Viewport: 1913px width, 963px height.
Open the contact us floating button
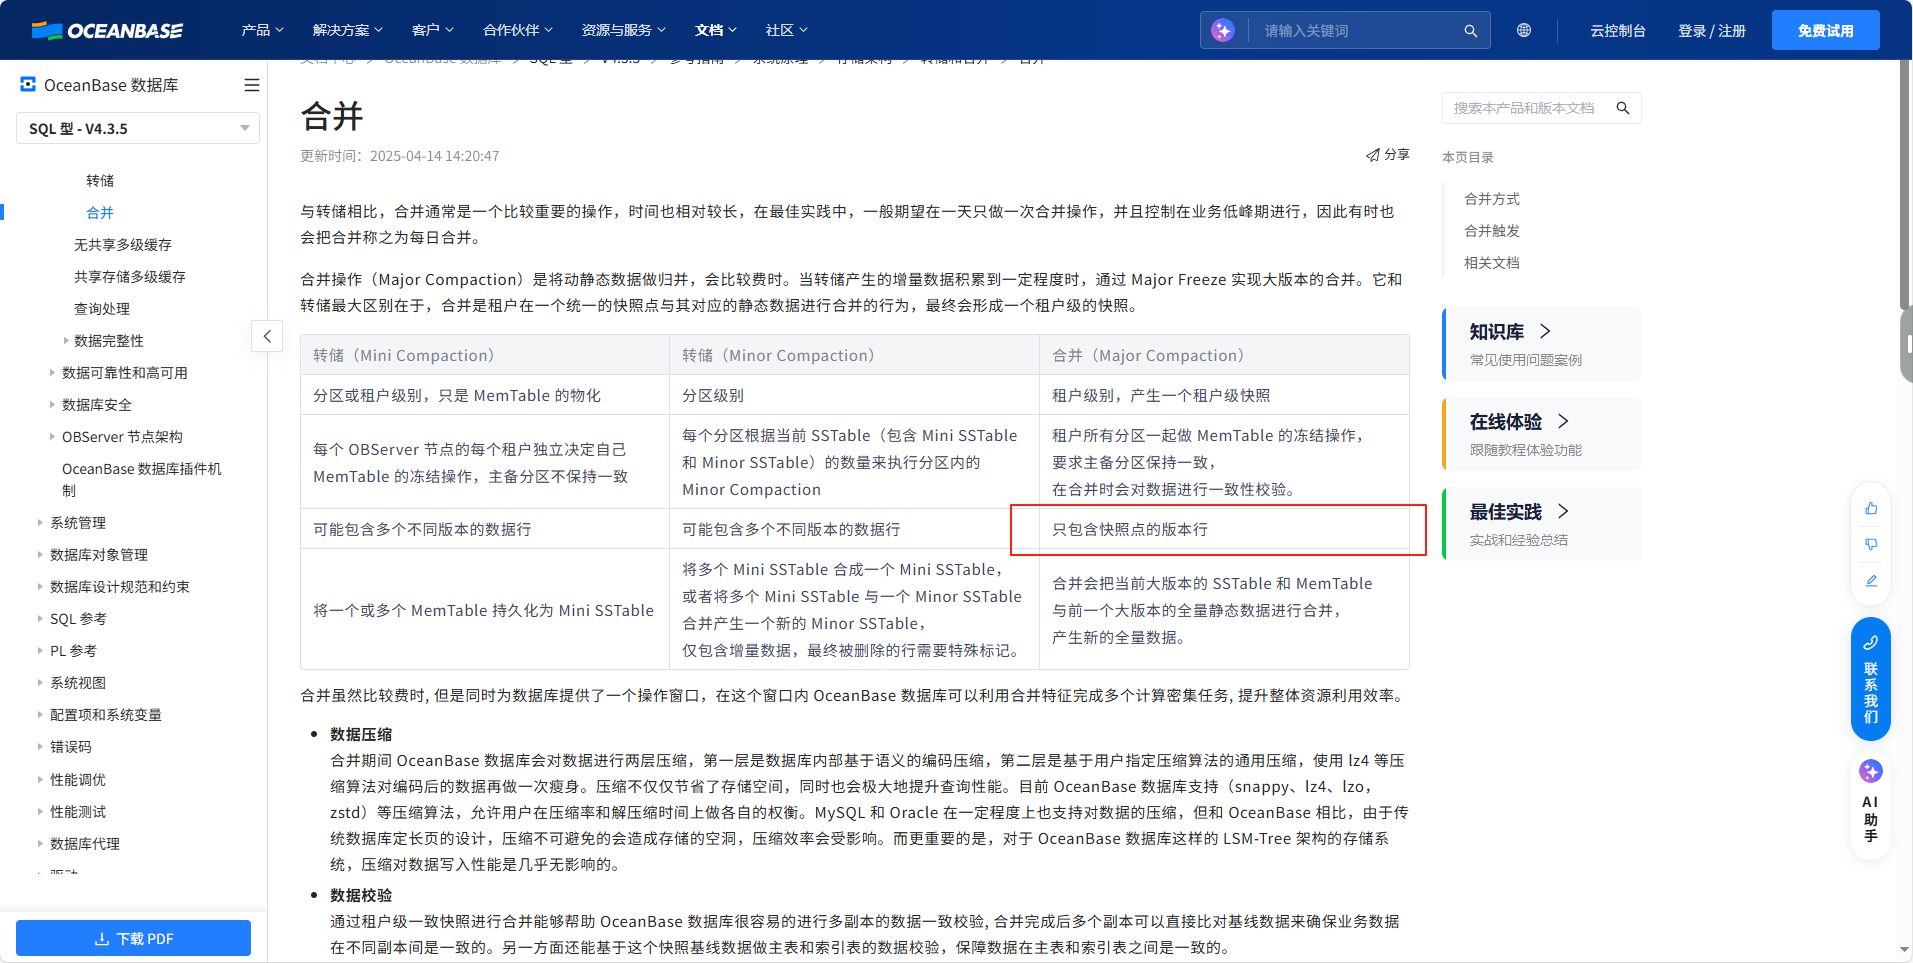click(1871, 679)
